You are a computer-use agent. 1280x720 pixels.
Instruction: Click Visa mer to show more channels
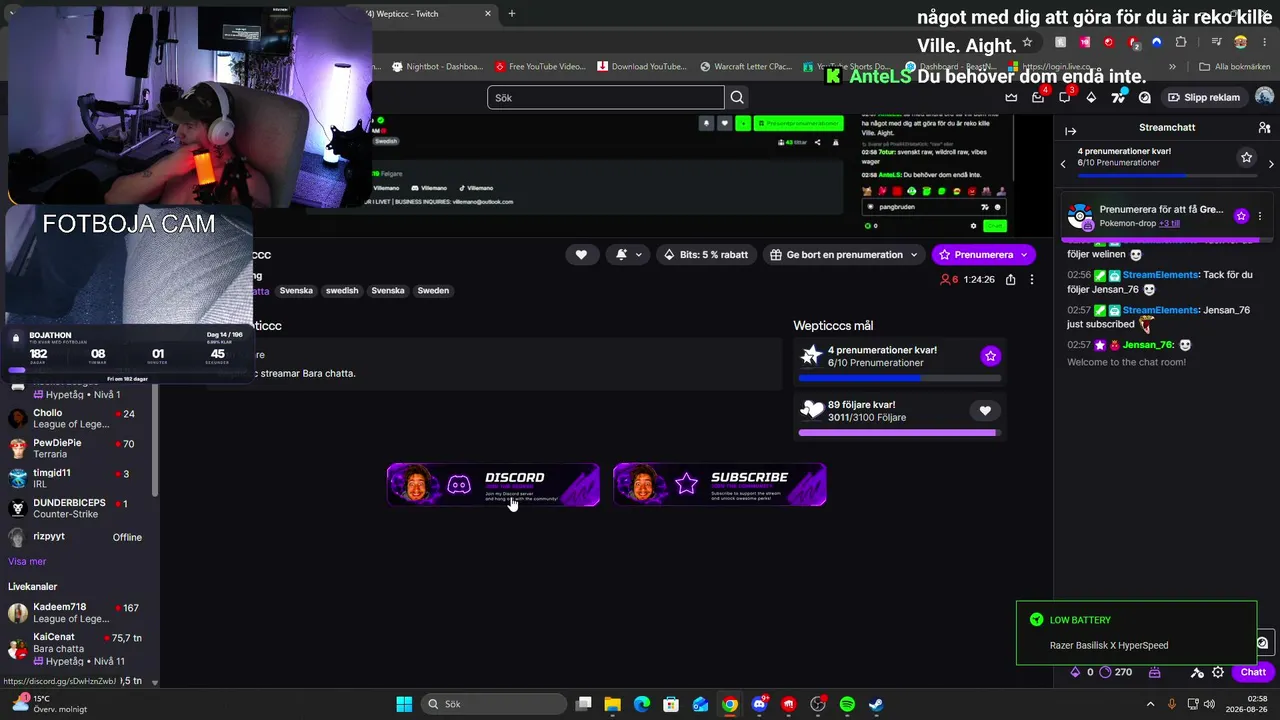point(27,562)
